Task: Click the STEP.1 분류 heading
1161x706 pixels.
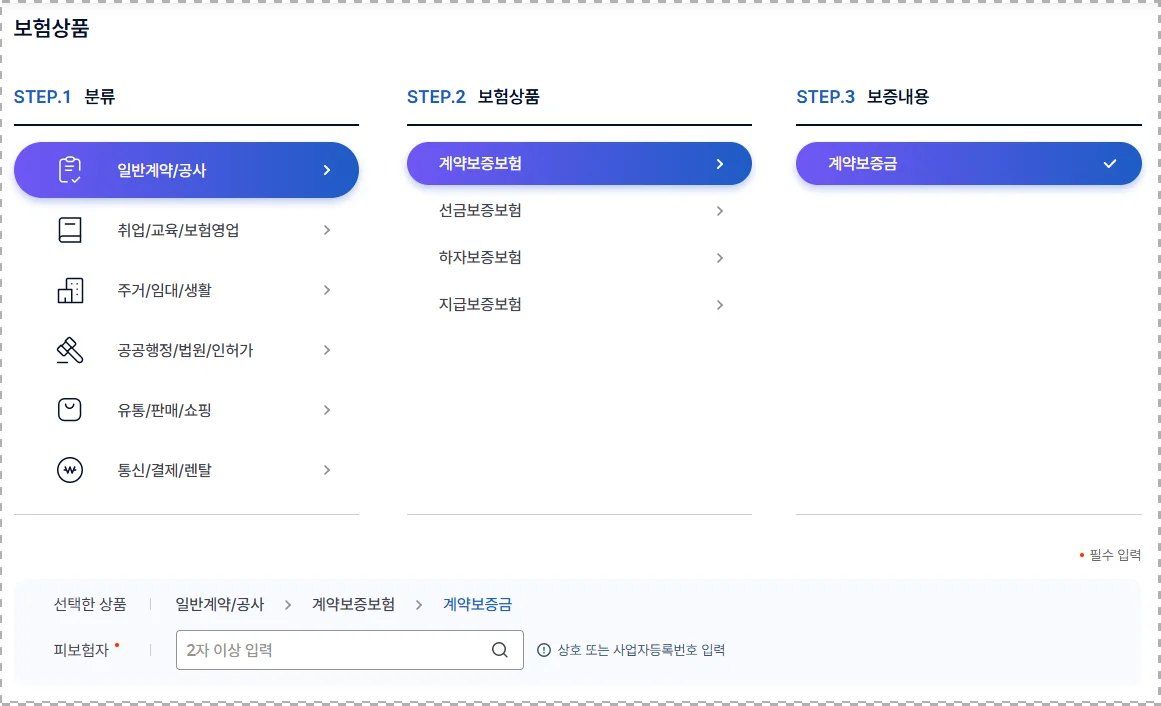Action: (64, 97)
